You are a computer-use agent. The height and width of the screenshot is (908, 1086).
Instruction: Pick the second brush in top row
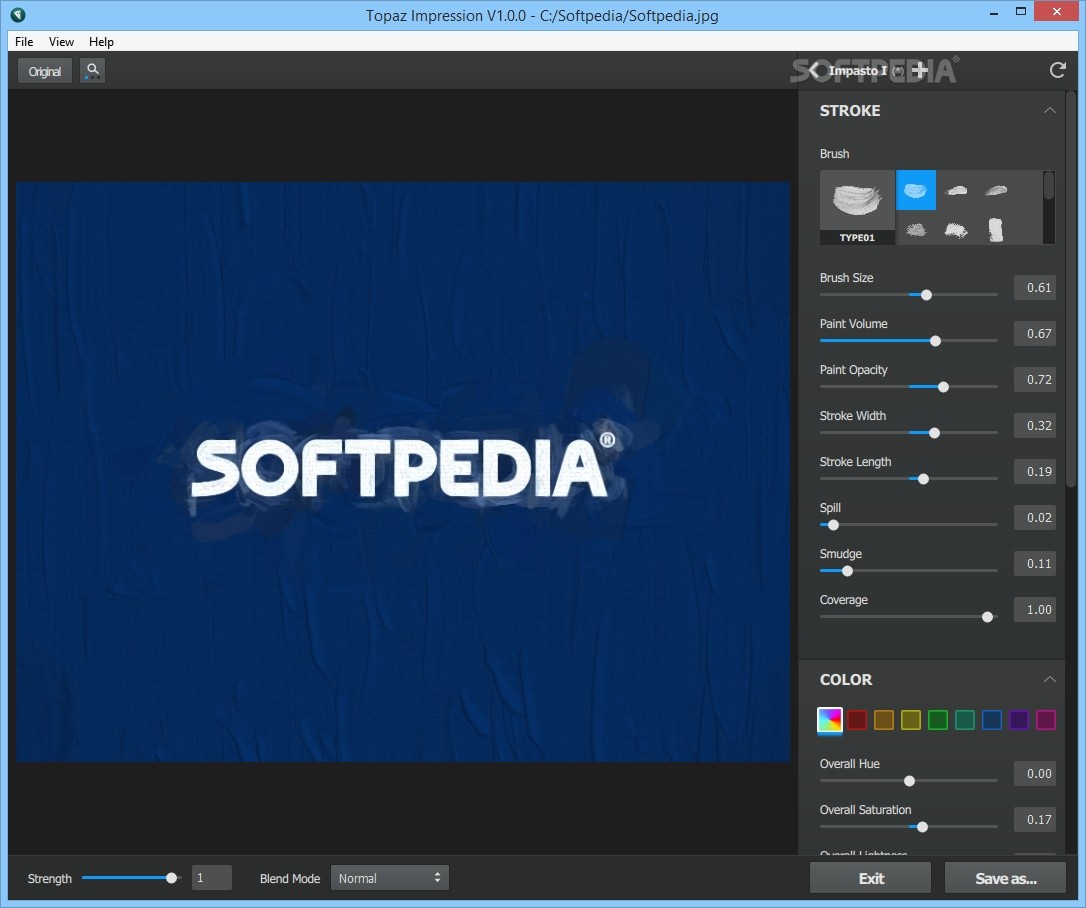point(956,190)
